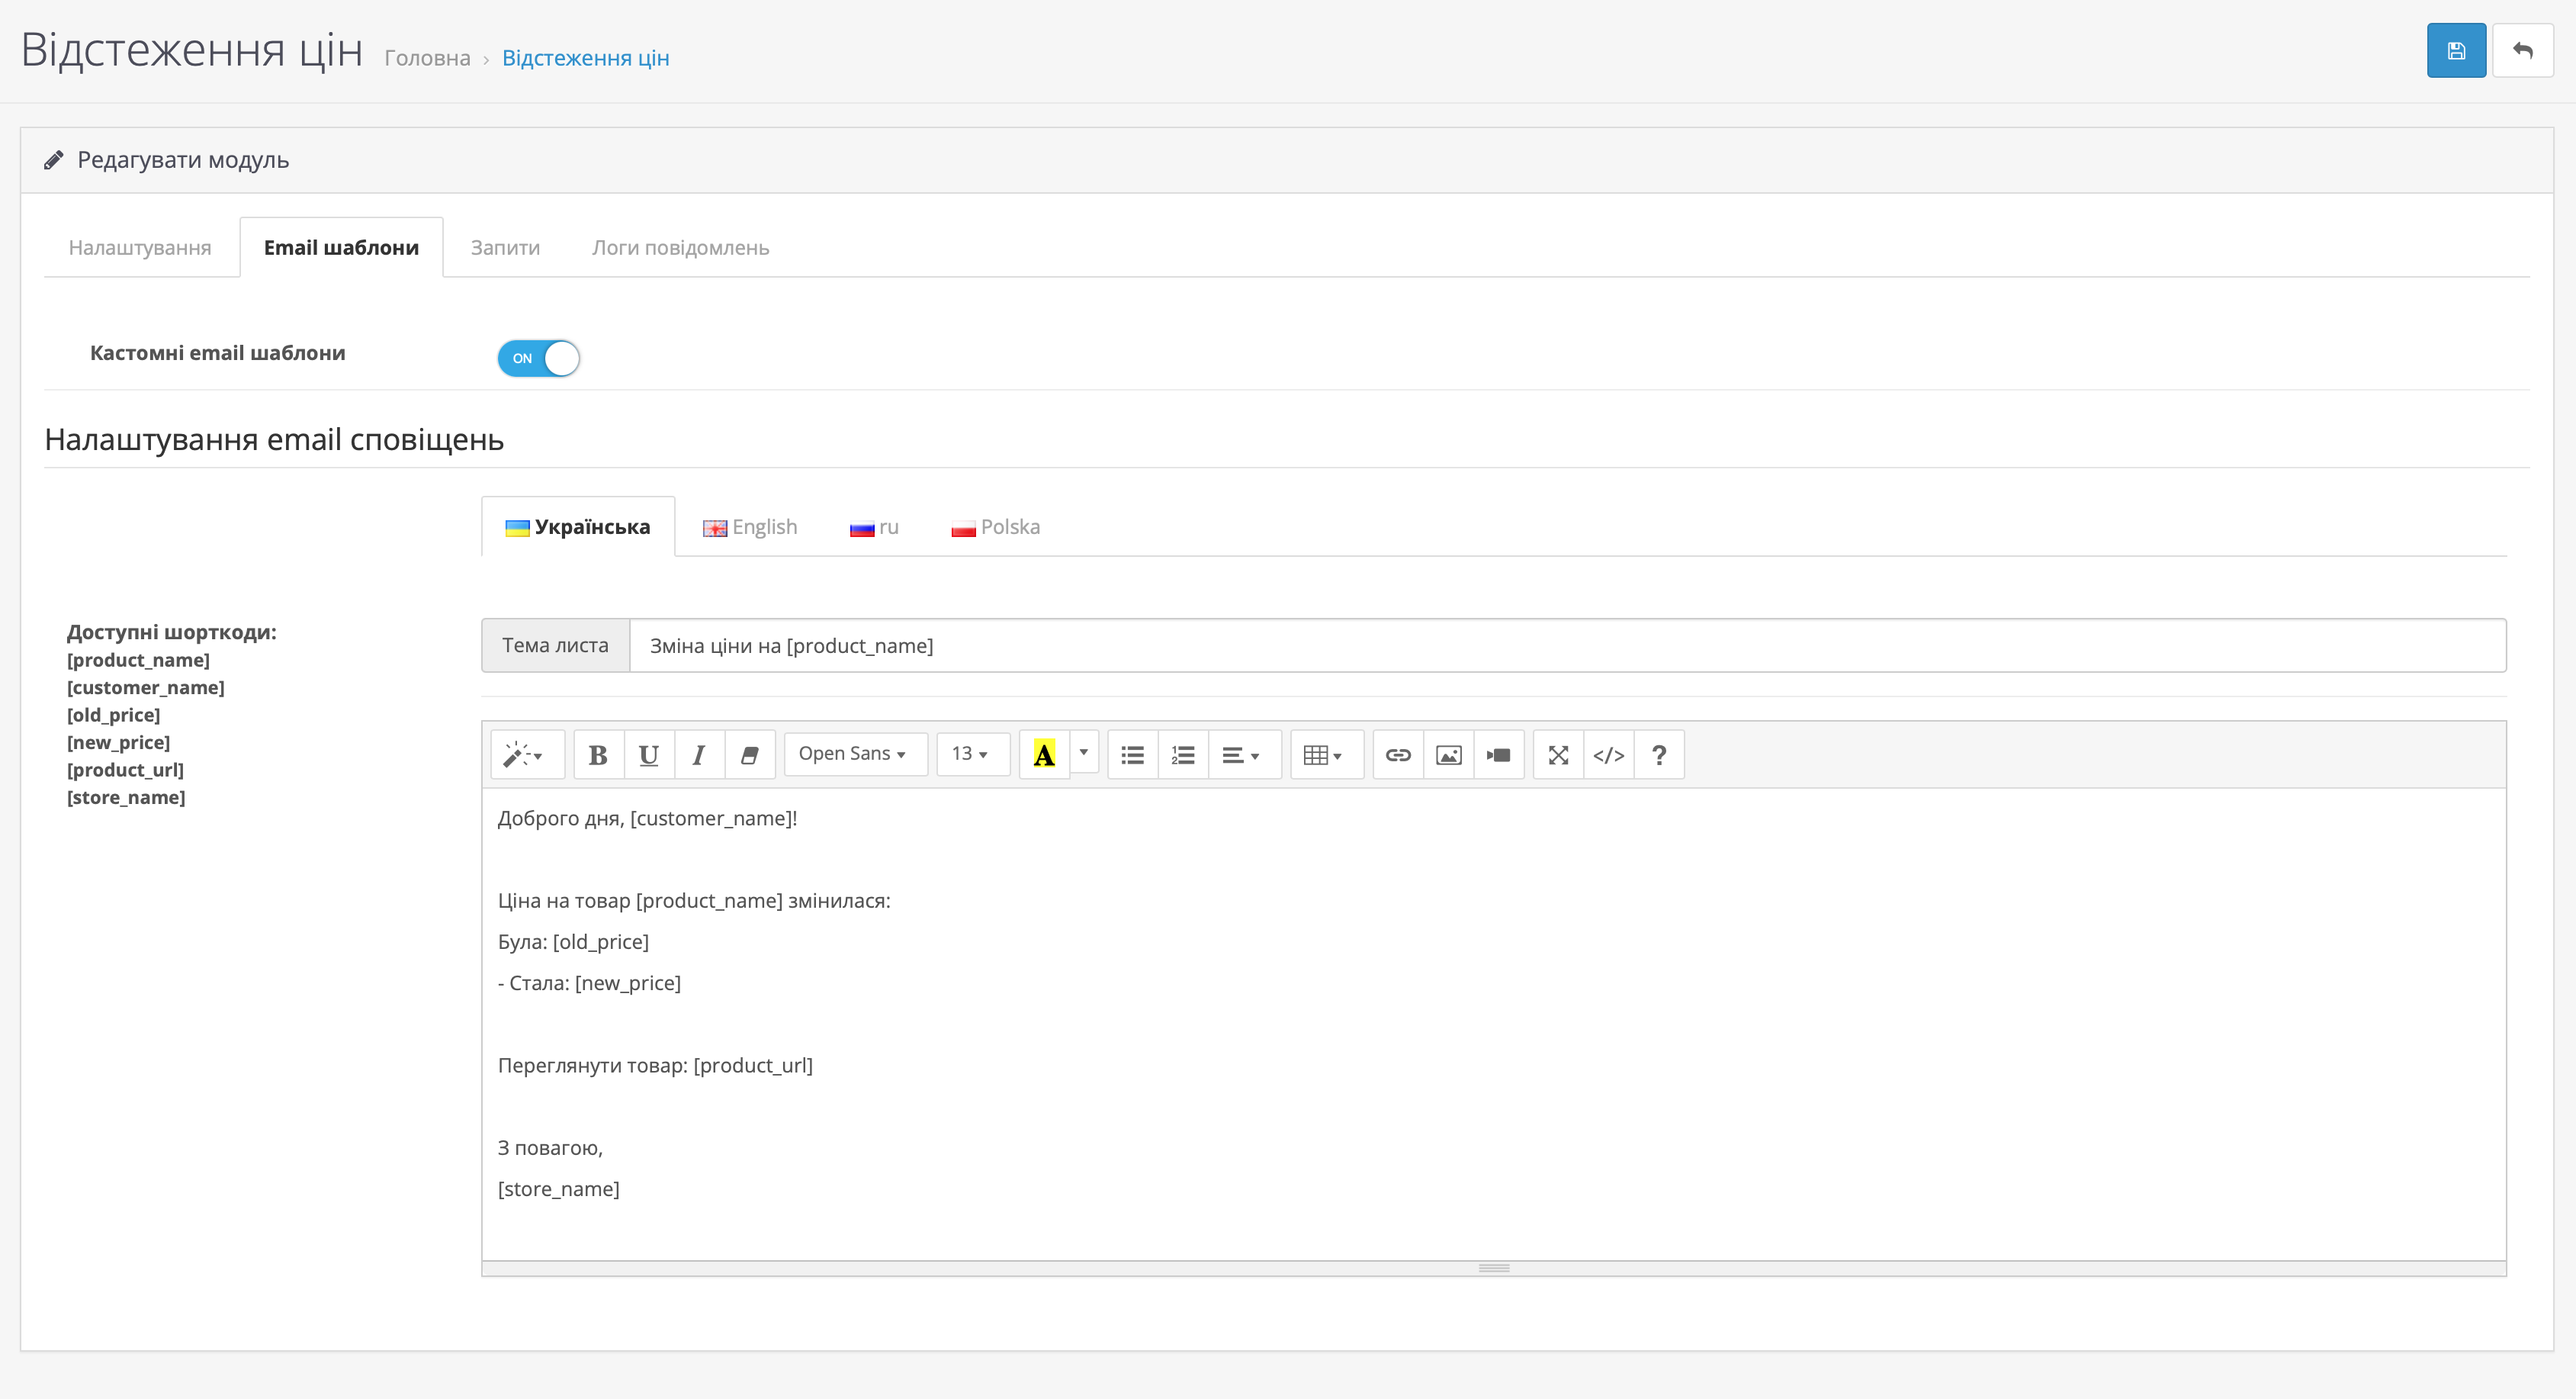Image resolution: width=2576 pixels, height=1399 pixels.
Task: Click the back arrow icon button
Action: (x=2522, y=51)
